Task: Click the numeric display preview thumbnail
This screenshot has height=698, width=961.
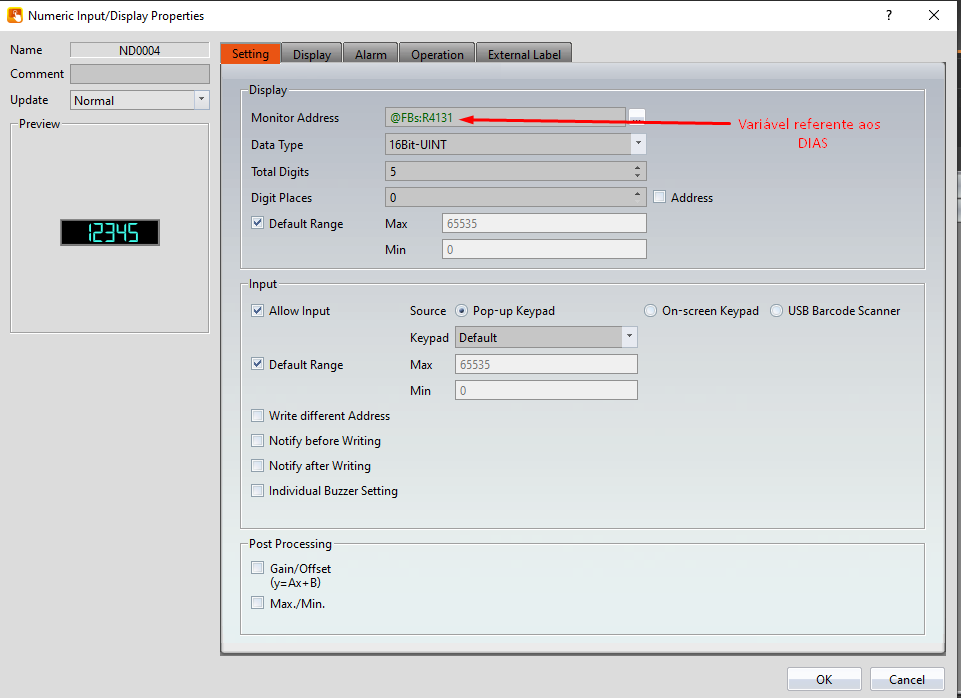Action: click(109, 233)
